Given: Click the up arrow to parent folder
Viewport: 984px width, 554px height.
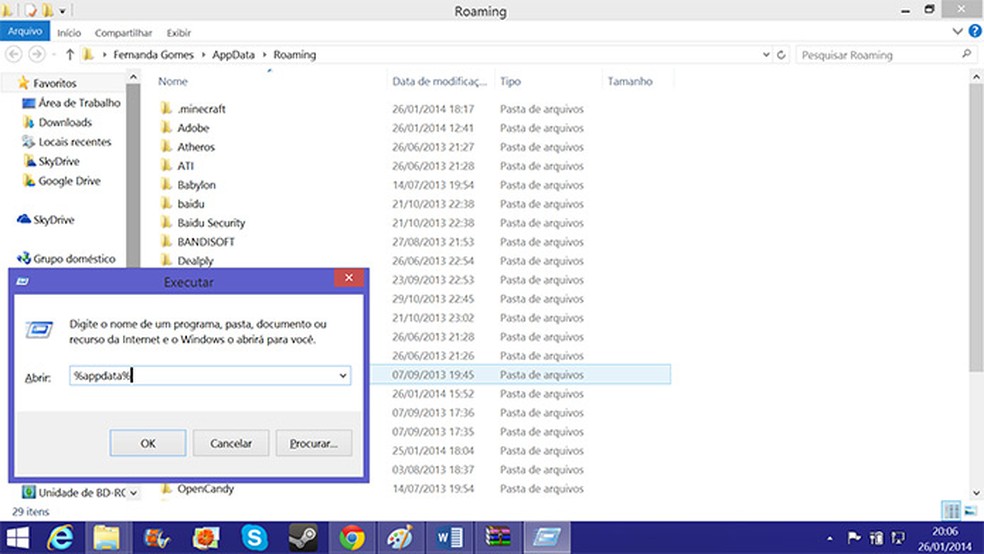Looking at the screenshot, I should click(x=70, y=55).
